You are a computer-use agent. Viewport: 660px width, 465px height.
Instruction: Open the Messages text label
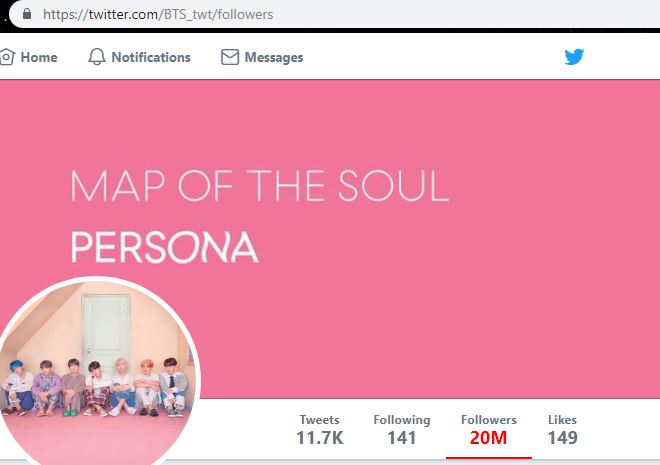pyautogui.click(x=274, y=57)
